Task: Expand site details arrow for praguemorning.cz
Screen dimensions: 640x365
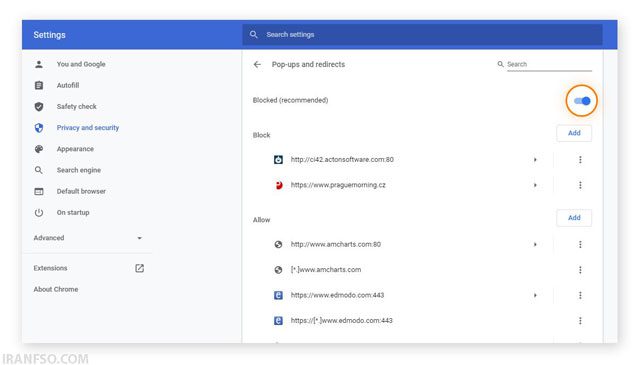Action: (535, 185)
